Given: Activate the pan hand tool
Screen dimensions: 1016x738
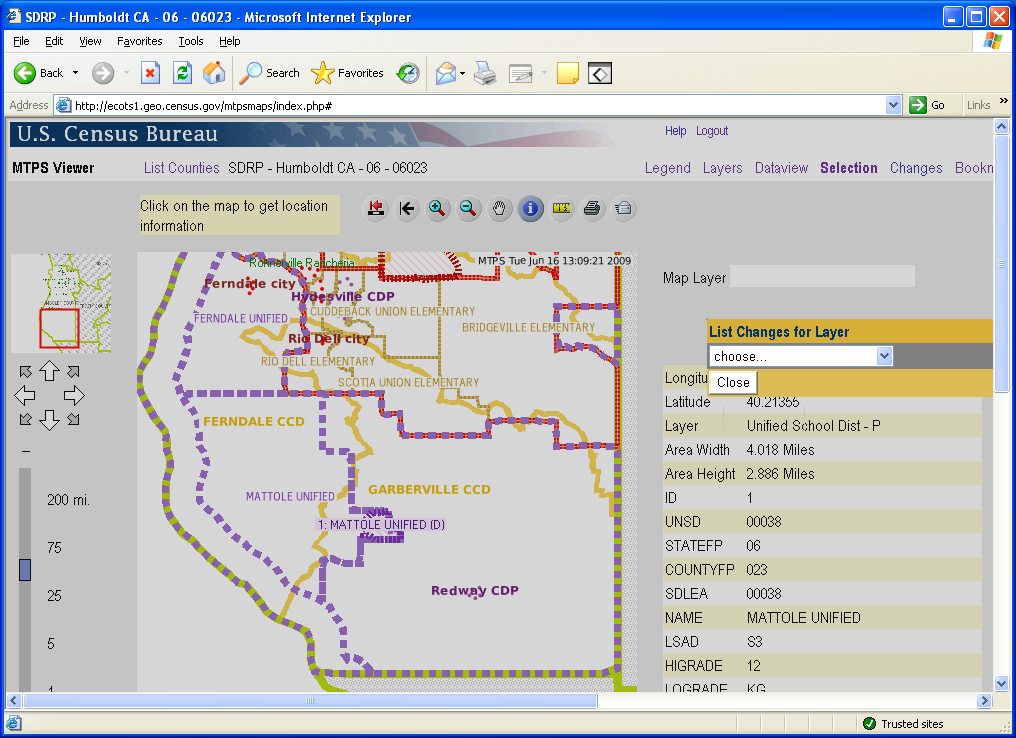Looking at the screenshot, I should pyautogui.click(x=499, y=208).
